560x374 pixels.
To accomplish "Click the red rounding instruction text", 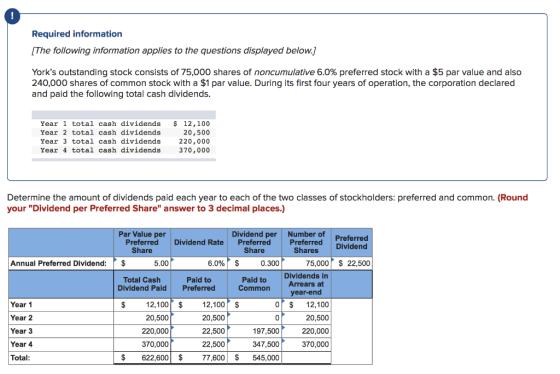I will [267, 203].
